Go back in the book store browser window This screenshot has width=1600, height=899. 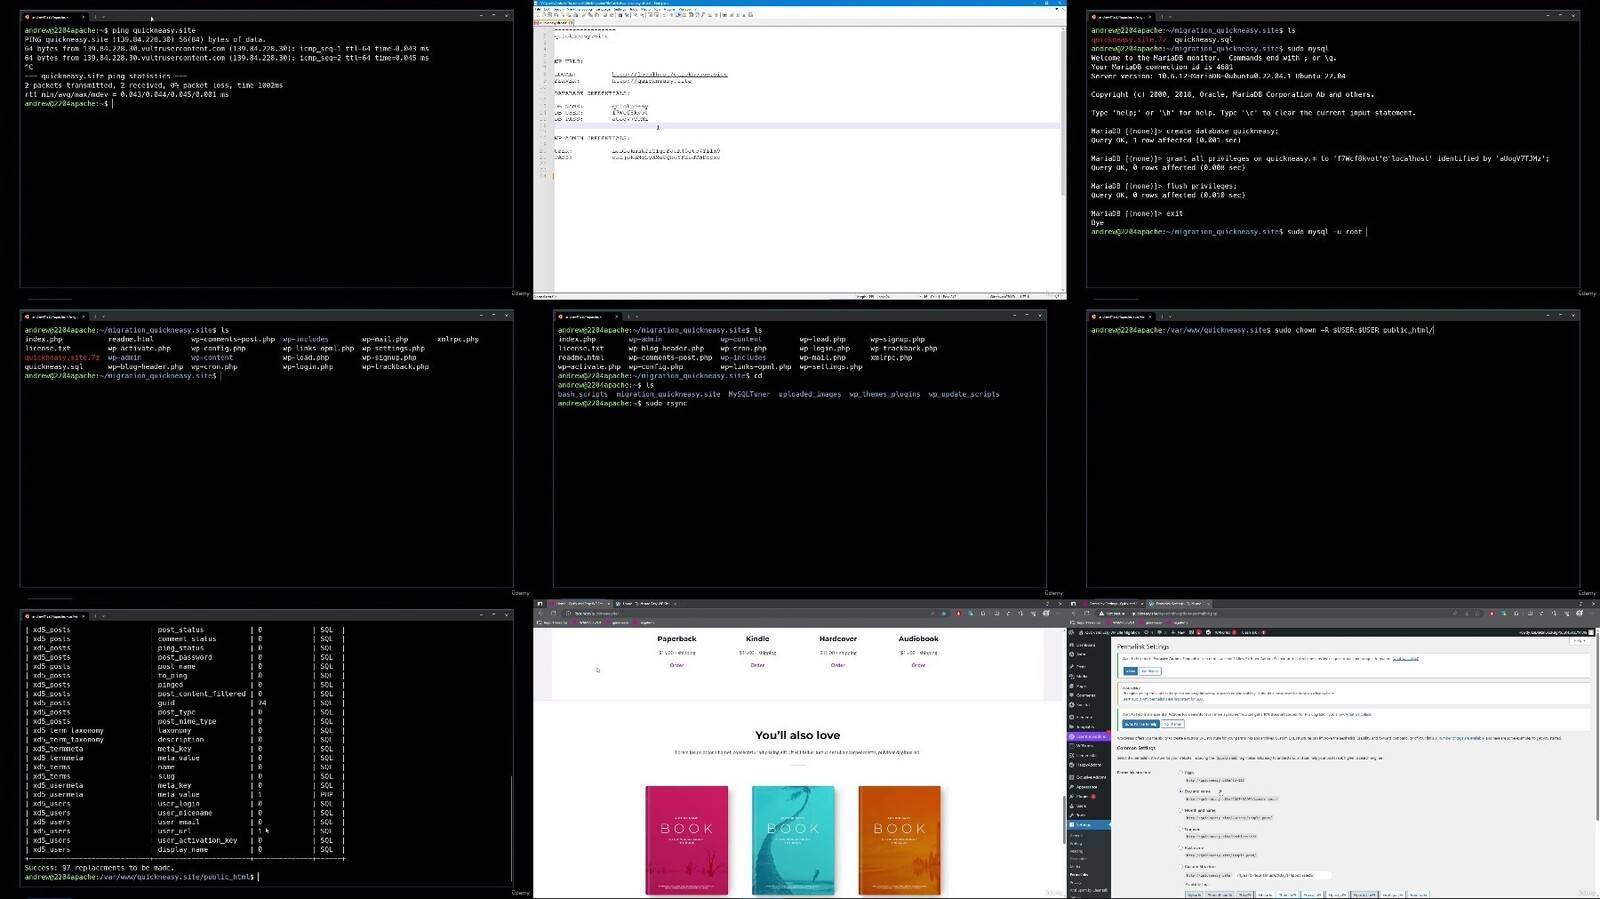click(540, 613)
